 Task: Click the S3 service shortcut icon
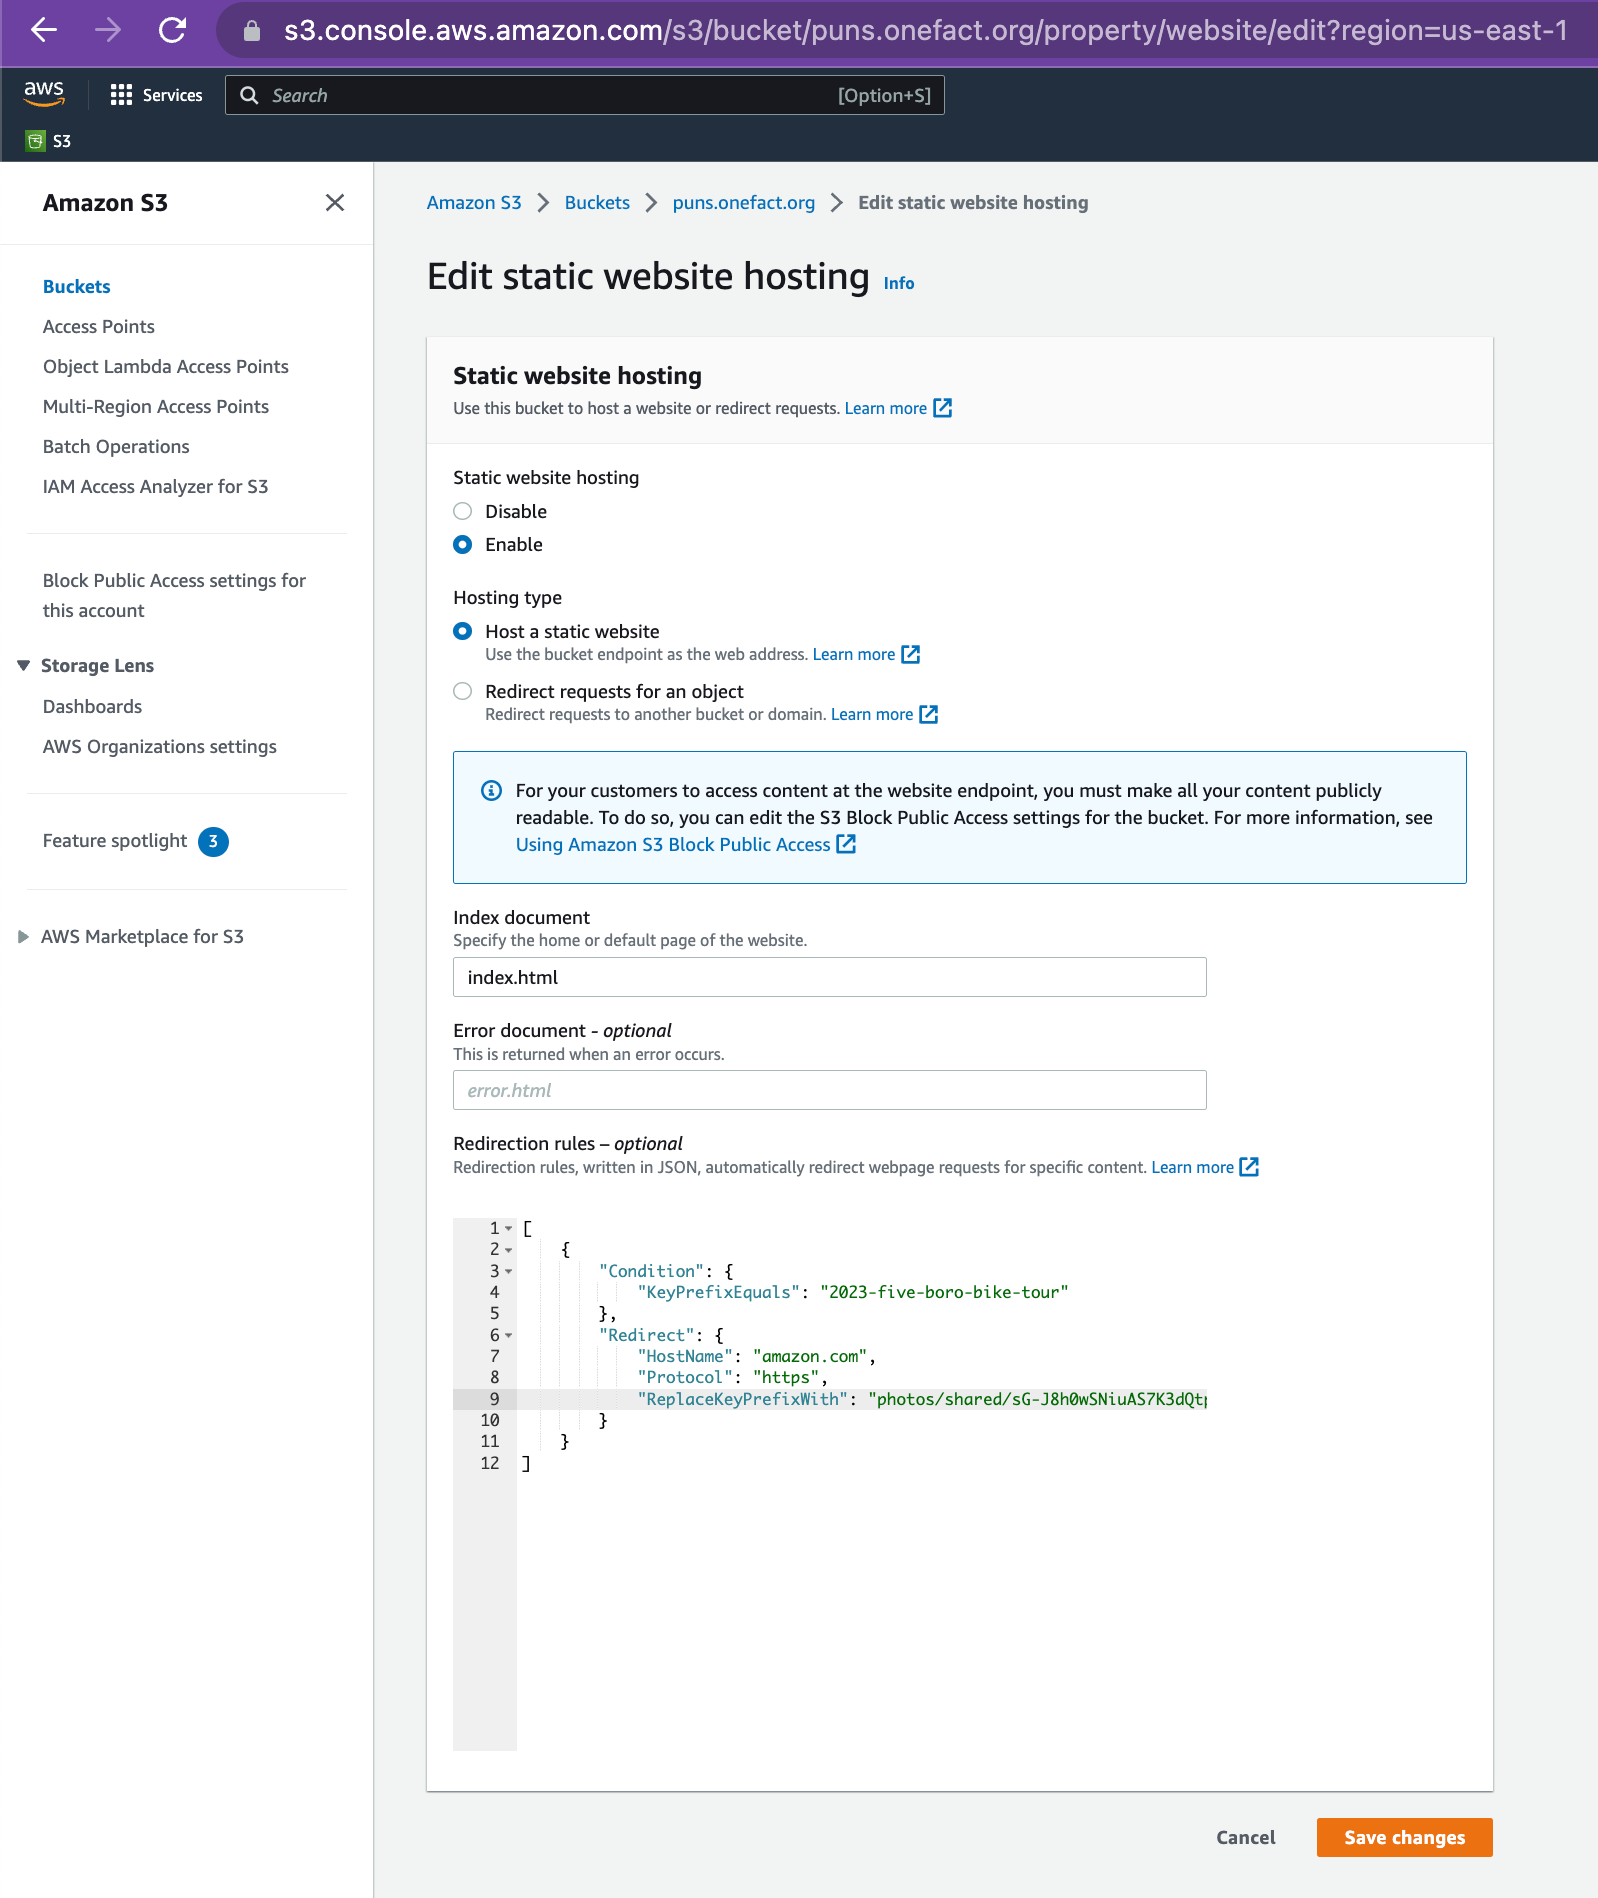coord(36,141)
